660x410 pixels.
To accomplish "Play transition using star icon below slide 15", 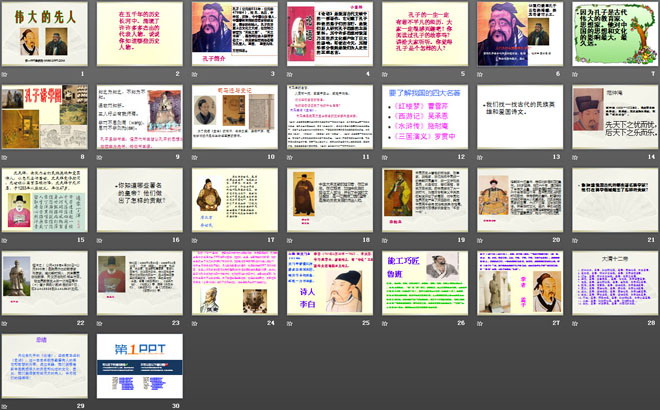I will [4, 240].
